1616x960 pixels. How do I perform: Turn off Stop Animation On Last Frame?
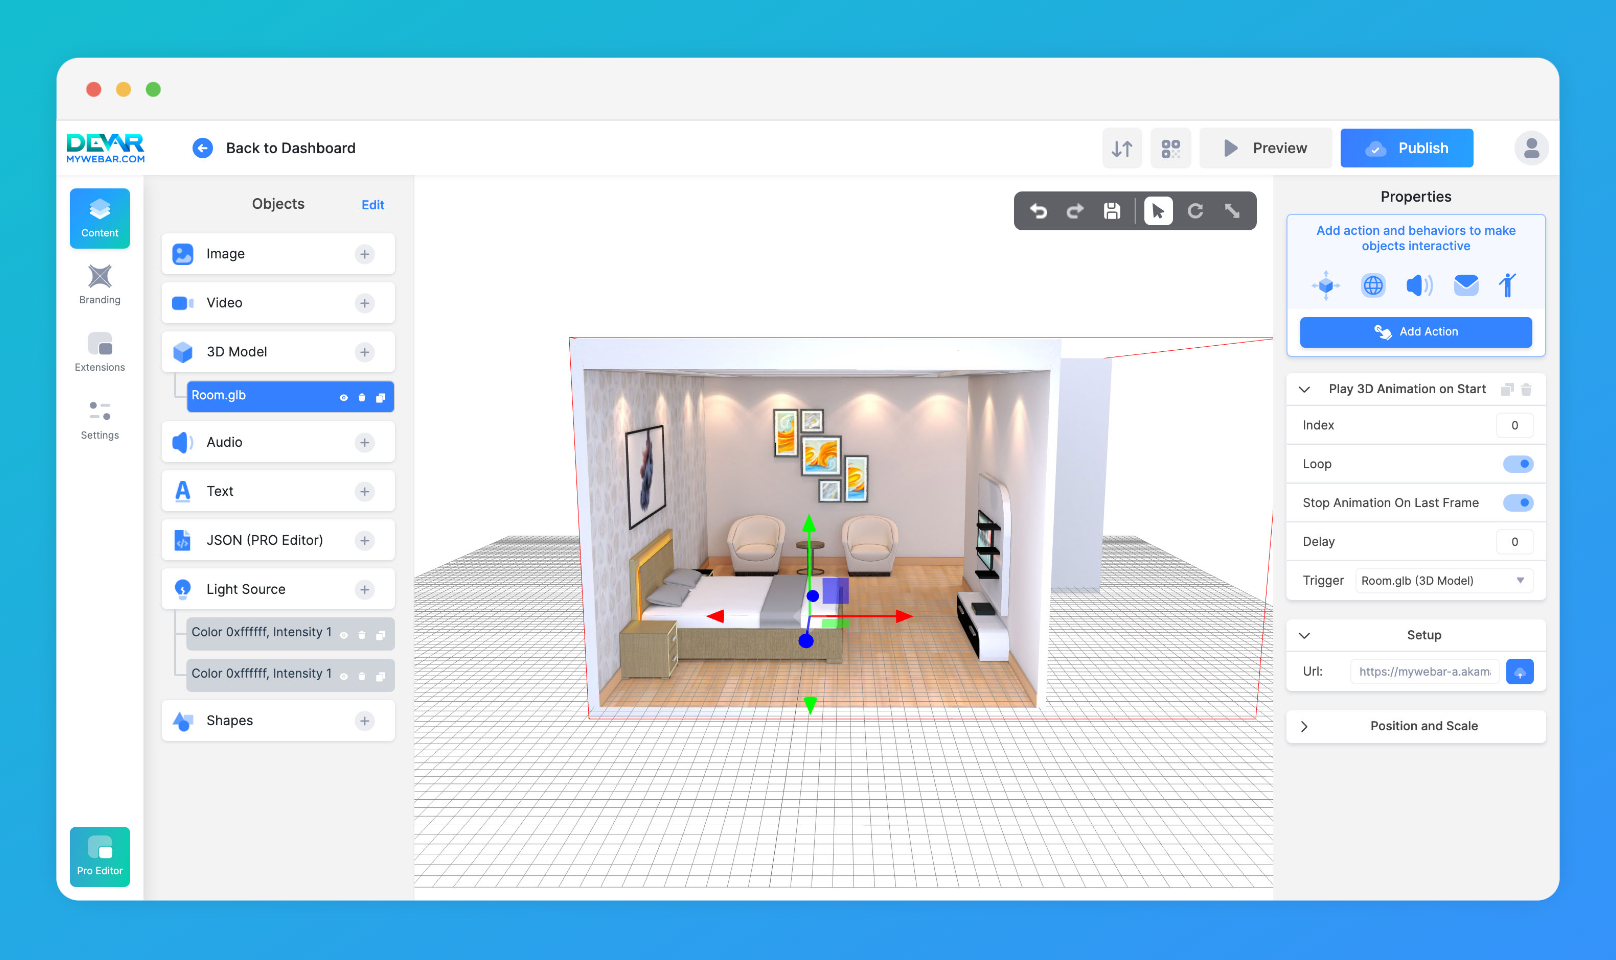coord(1519,502)
